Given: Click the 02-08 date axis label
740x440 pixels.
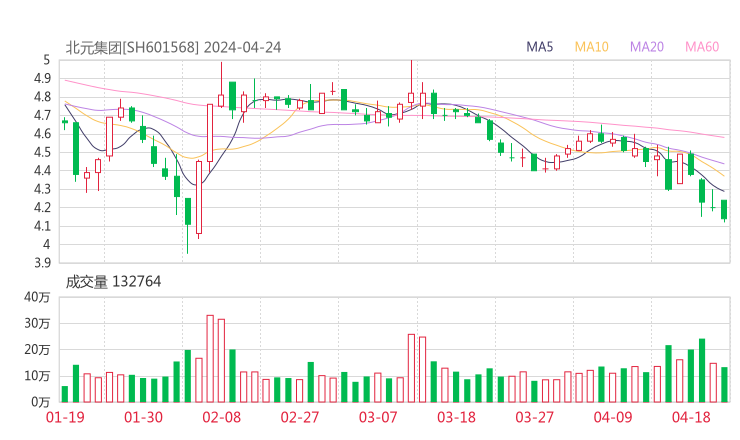Looking at the screenshot, I should 221,417.
